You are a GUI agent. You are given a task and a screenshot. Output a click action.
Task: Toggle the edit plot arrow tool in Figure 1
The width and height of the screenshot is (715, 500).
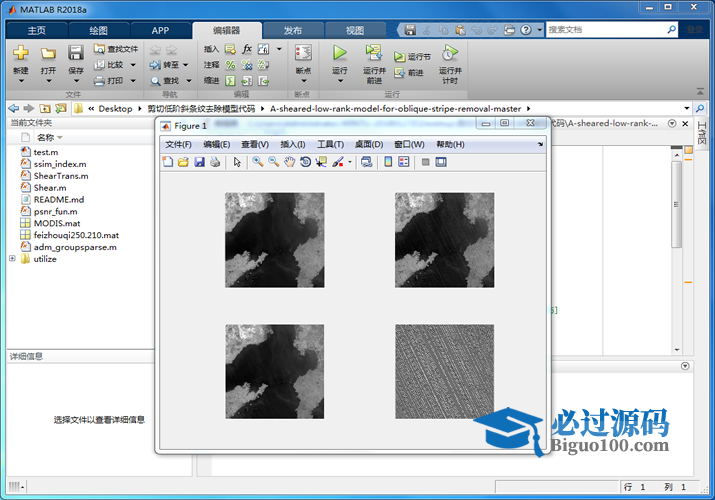coord(237,162)
